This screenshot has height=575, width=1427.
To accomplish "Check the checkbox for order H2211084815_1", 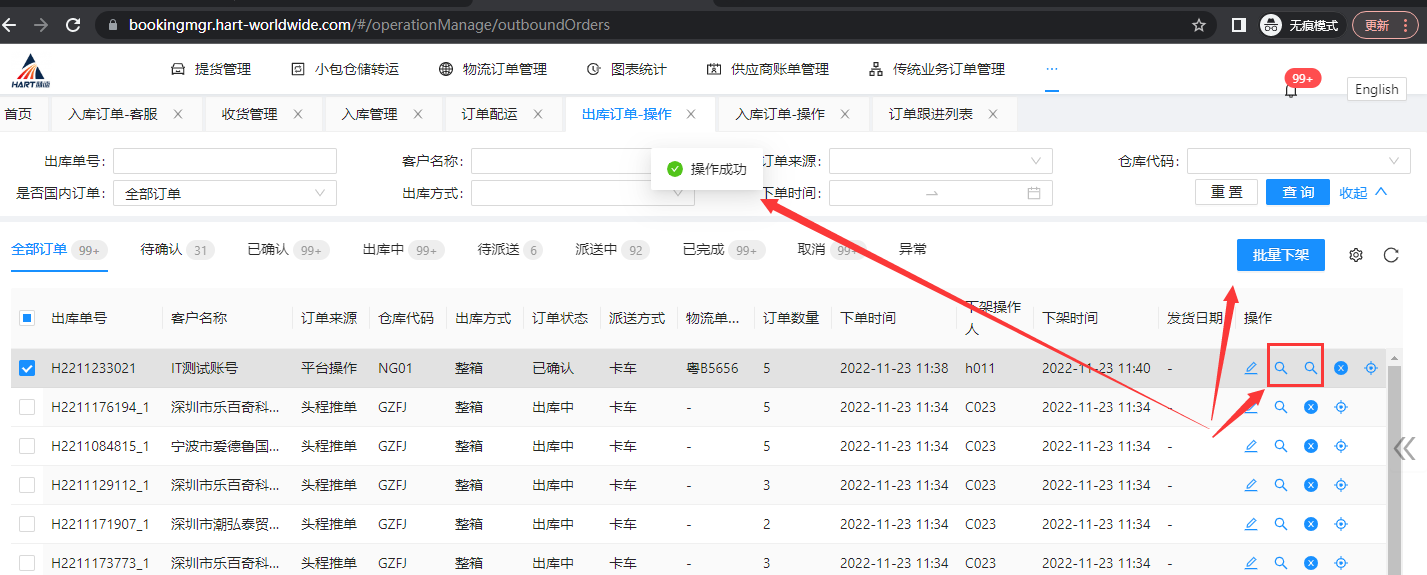I will pyautogui.click(x=27, y=446).
